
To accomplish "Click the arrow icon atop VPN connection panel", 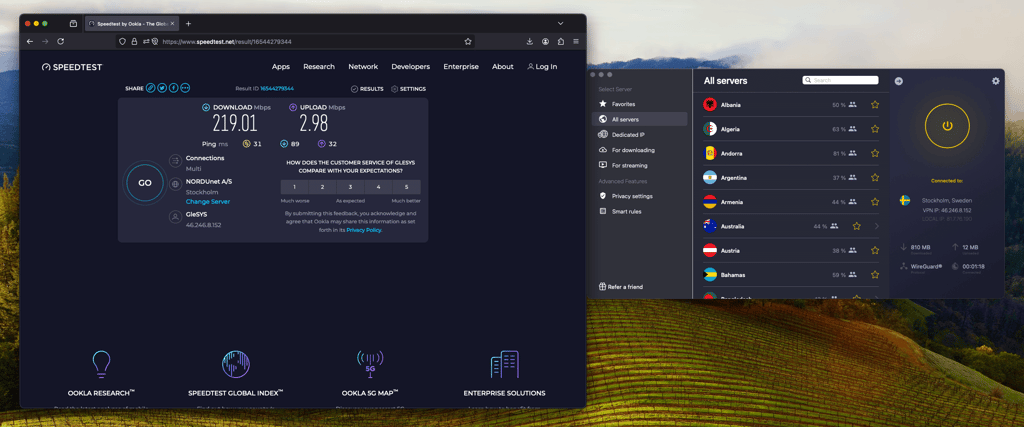I will 899,81.
